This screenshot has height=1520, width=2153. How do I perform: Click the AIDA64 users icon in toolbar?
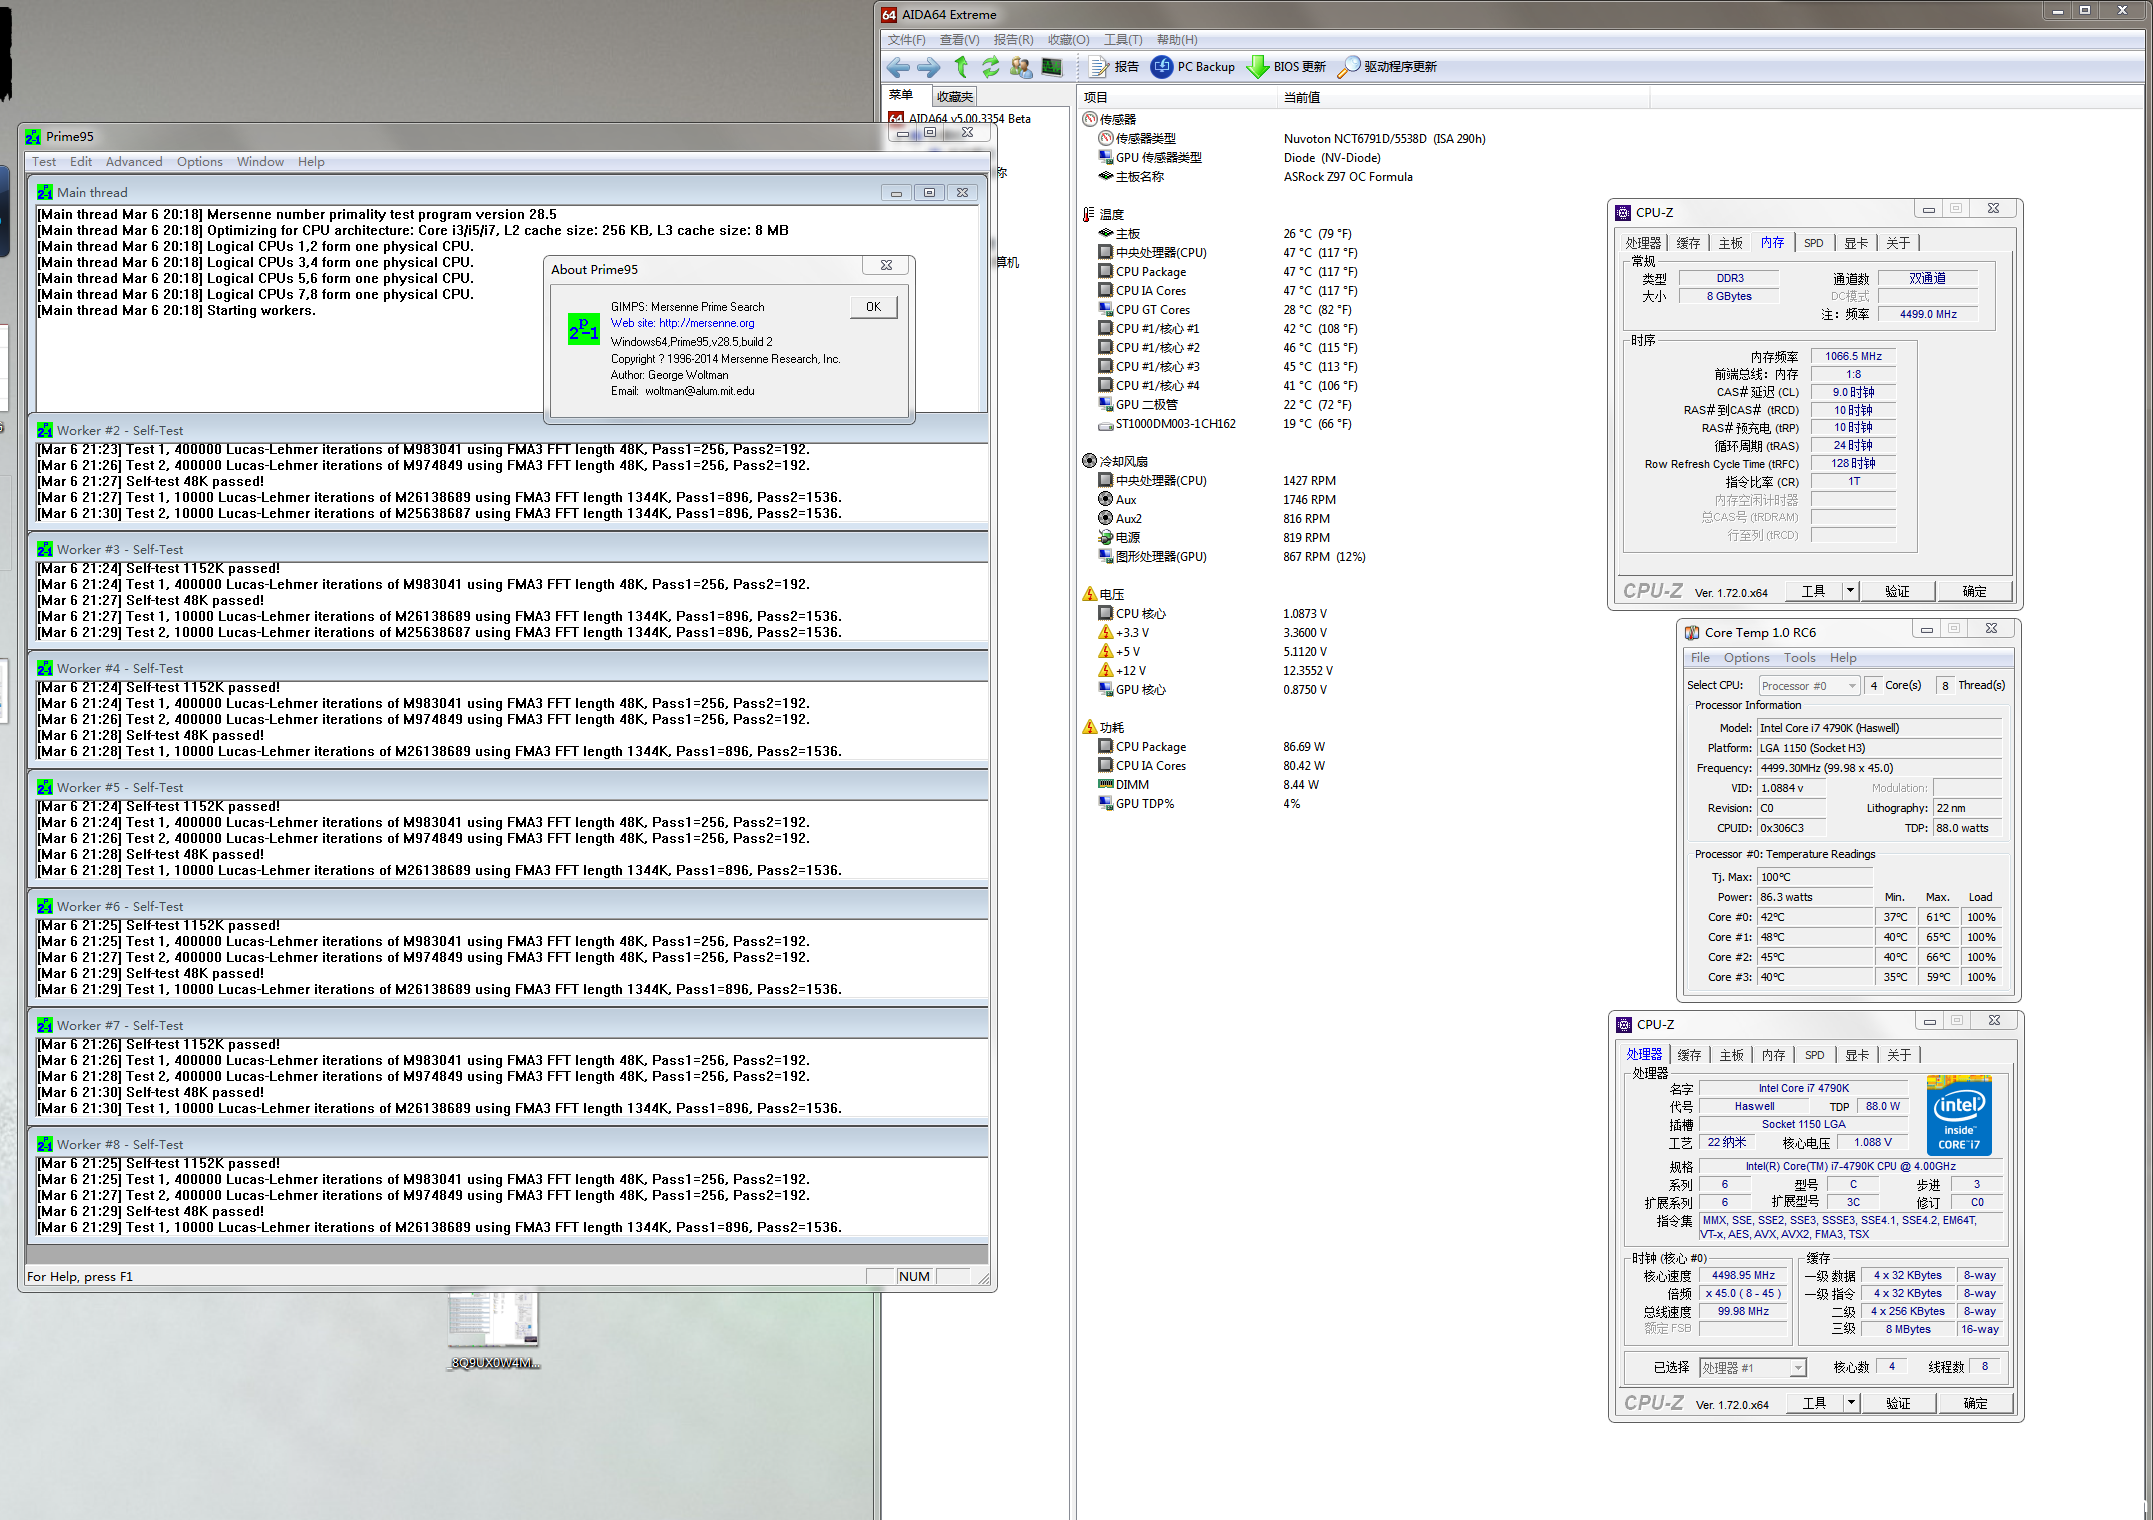point(1021,67)
